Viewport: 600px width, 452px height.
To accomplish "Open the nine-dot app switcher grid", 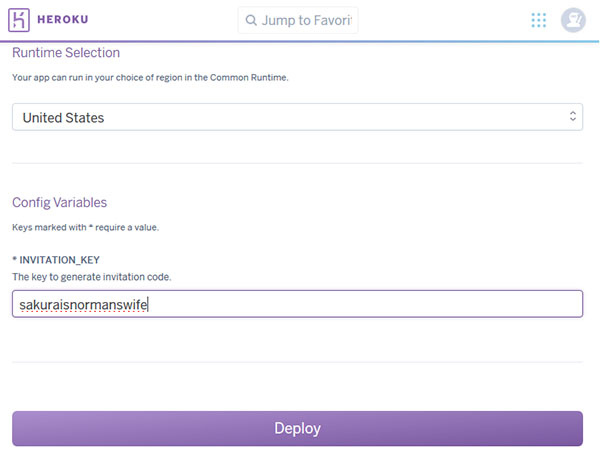I will point(539,20).
